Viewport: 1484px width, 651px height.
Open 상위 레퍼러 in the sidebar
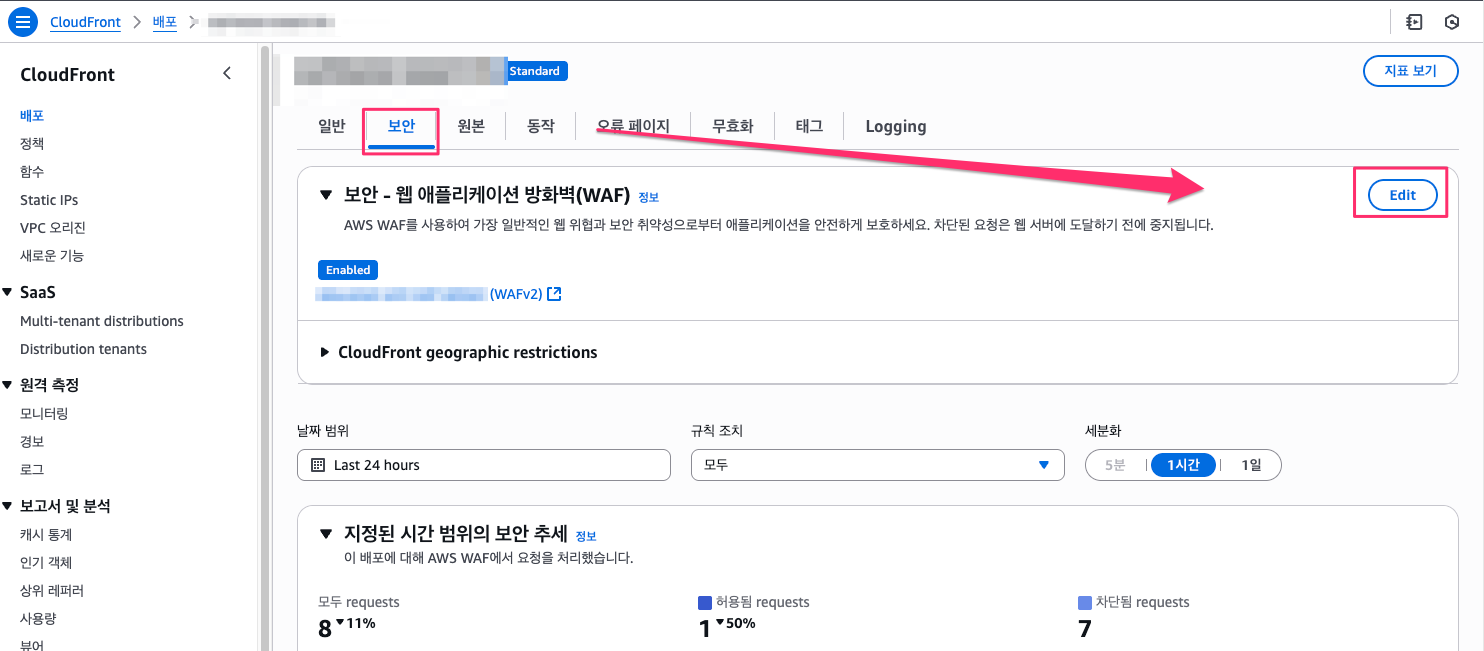pyautogui.click(x=52, y=591)
